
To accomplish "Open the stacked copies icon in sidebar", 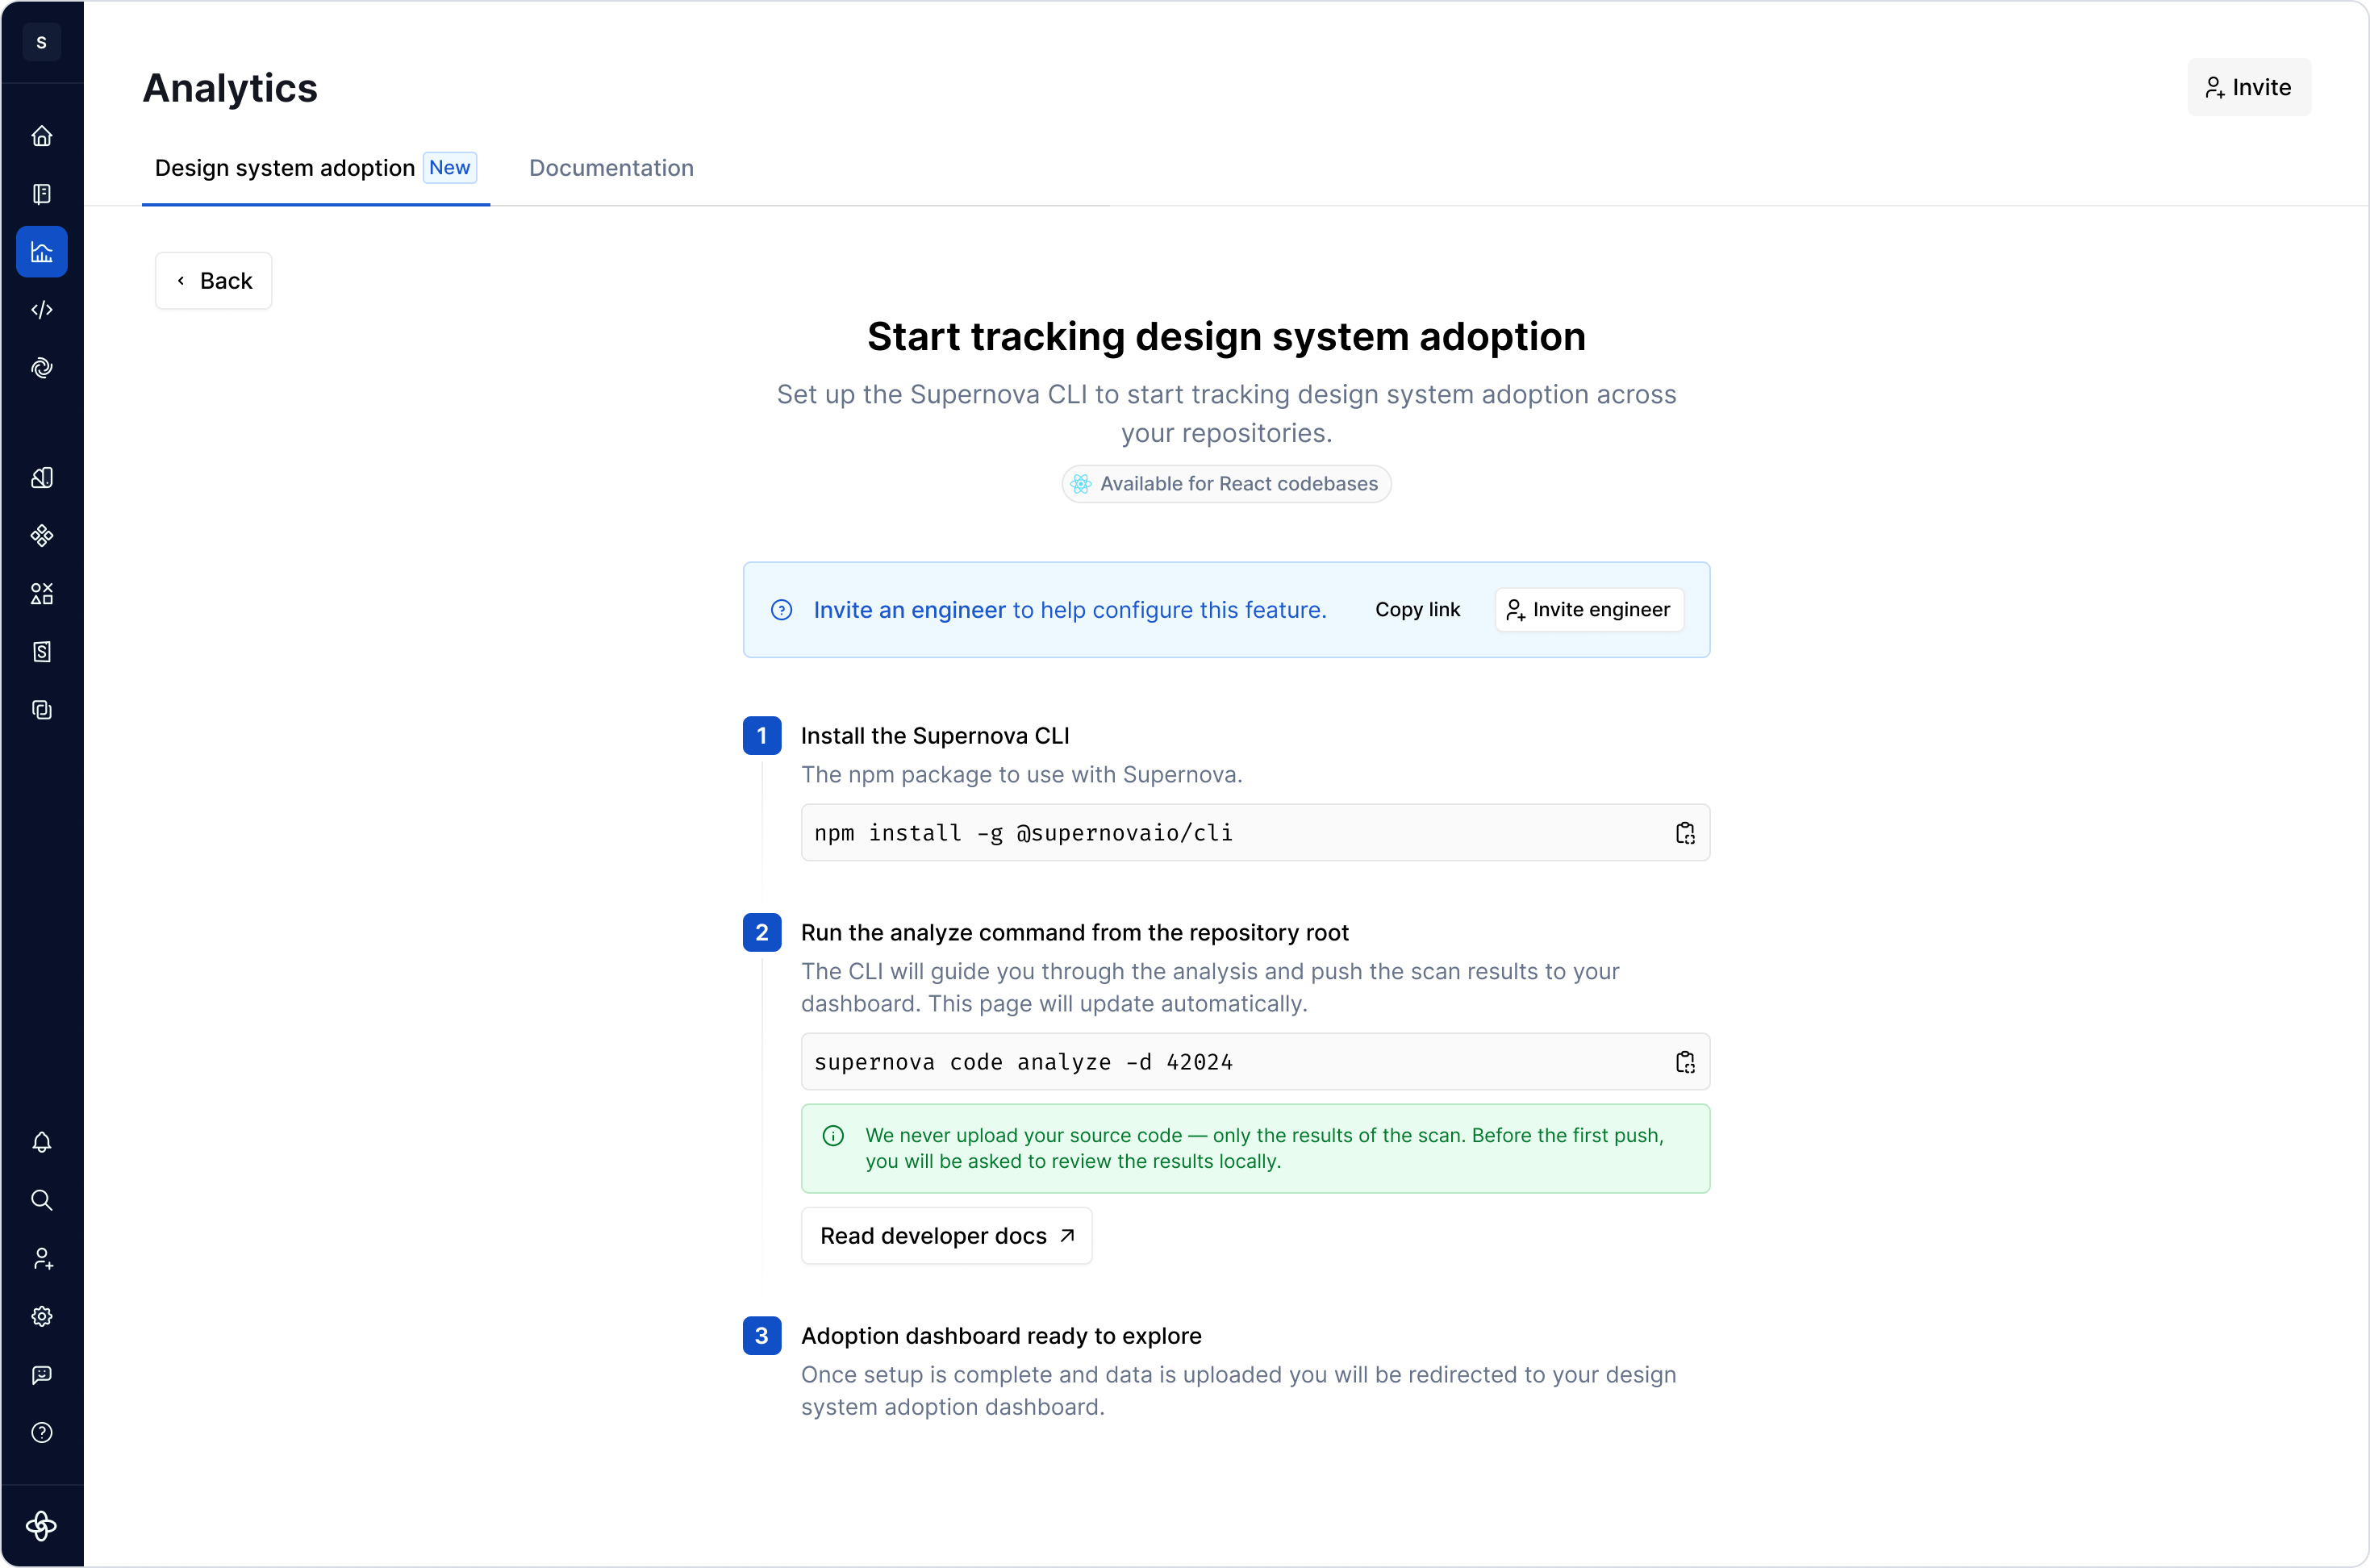I will (41, 710).
